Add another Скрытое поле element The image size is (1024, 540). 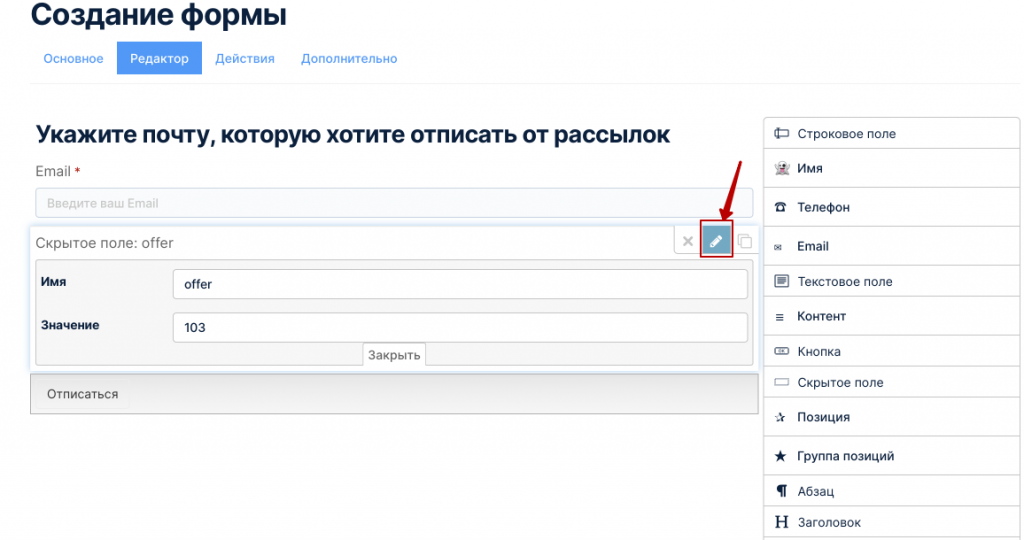pos(891,382)
